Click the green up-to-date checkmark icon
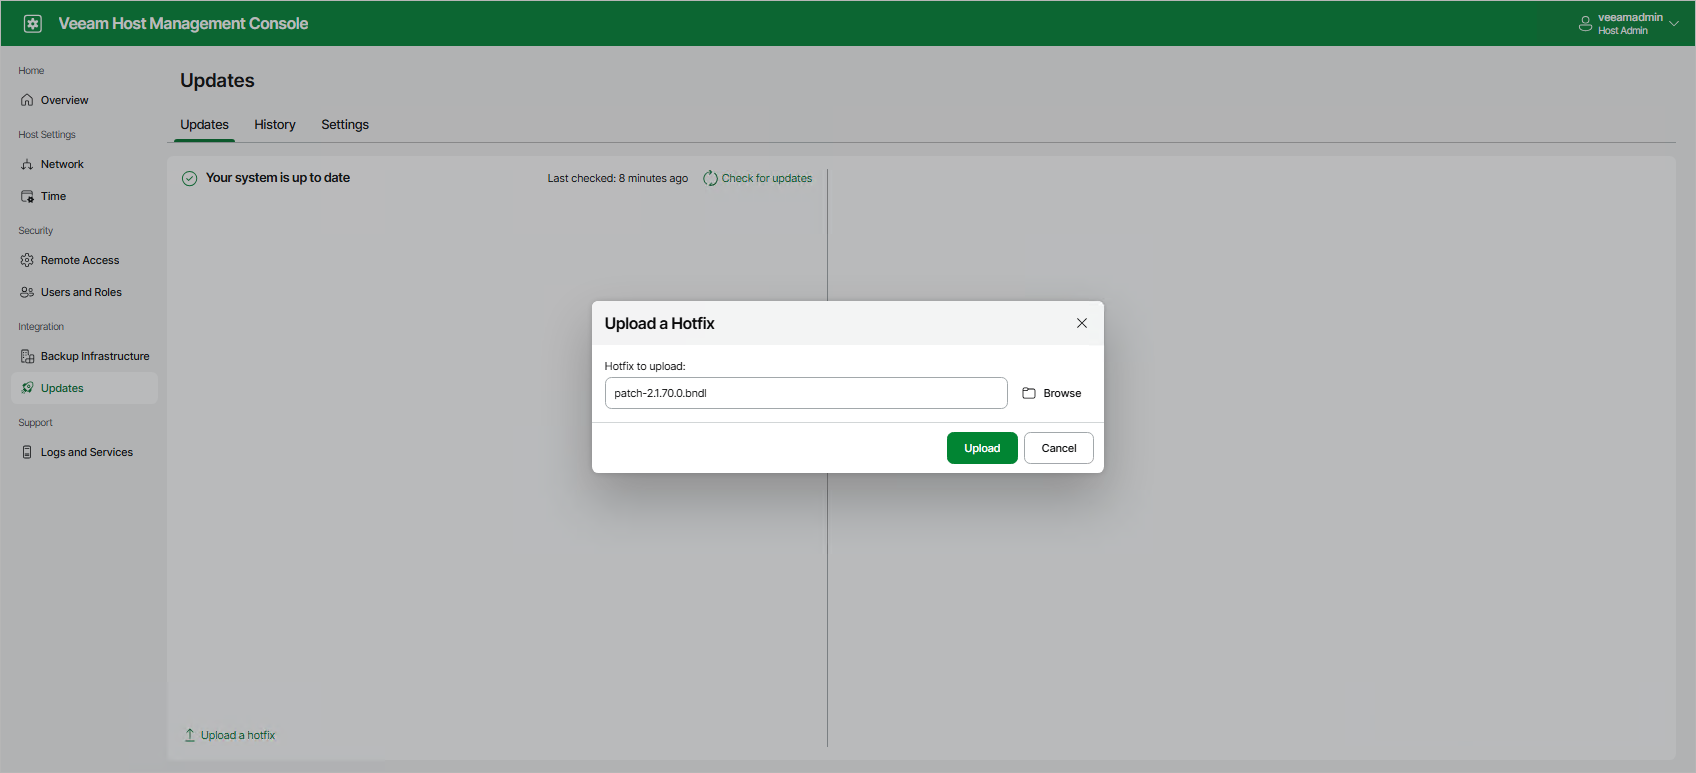This screenshot has width=1696, height=773. coord(189,178)
